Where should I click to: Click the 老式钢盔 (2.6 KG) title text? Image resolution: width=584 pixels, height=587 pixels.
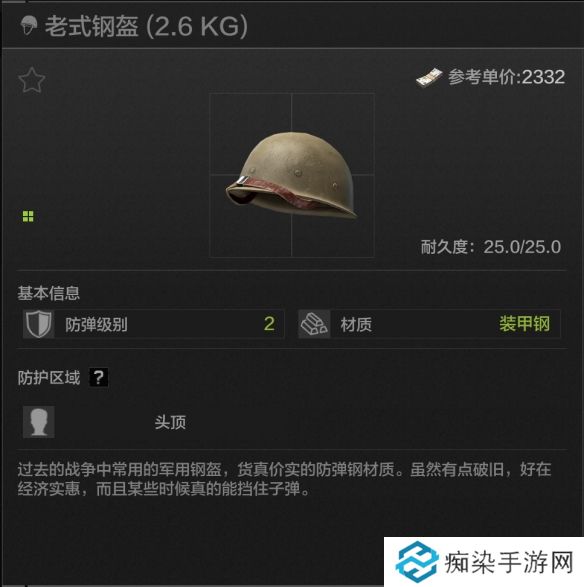click(x=146, y=26)
